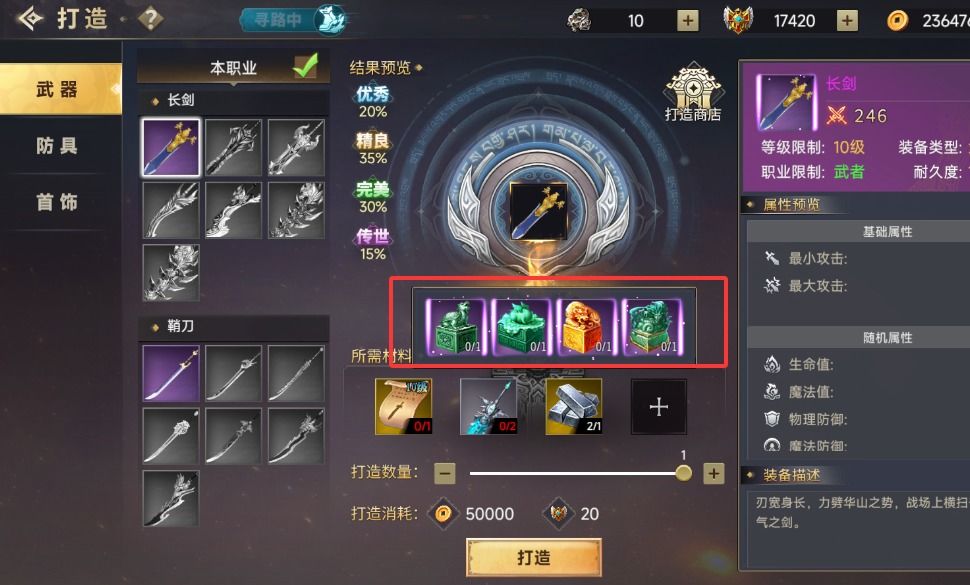This screenshot has width=970, height=585.
Task: Select the scroll blueprint material 0/1
Action: (403, 406)
